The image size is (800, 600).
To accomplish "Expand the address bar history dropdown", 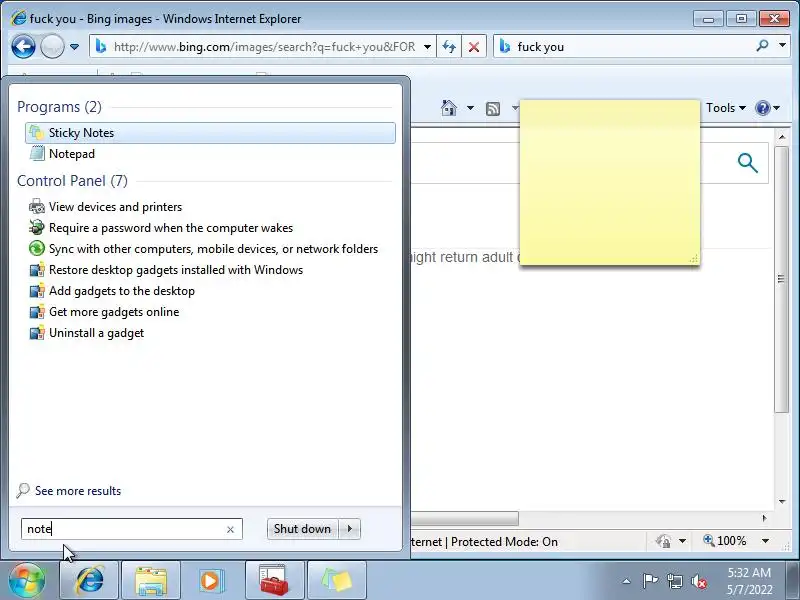I will coord(428,47).
